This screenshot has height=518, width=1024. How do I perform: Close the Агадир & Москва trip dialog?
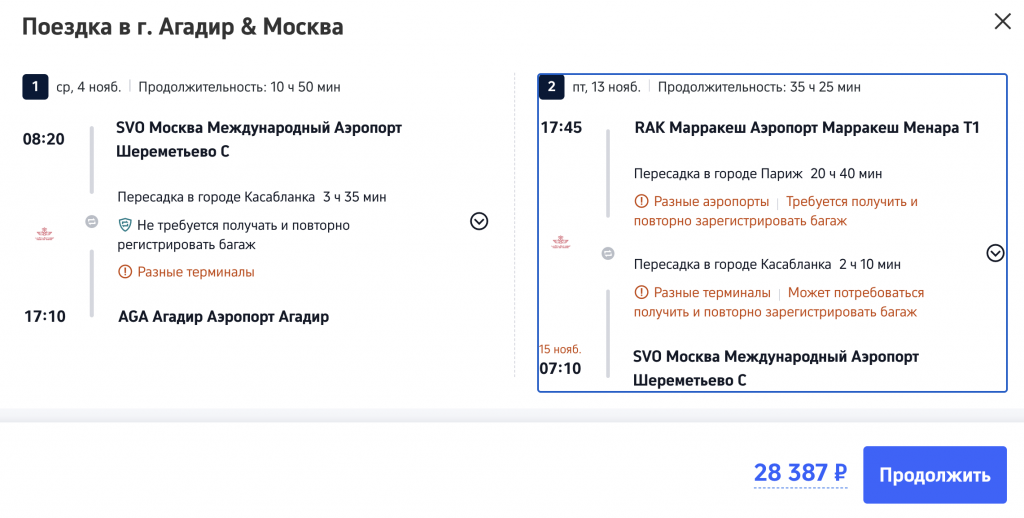[1001, 21]
